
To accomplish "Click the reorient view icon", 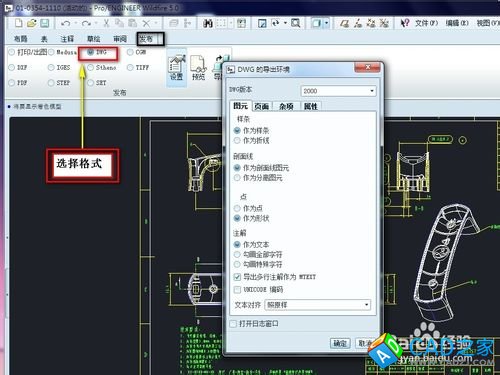I will click(x=275, y=23).
